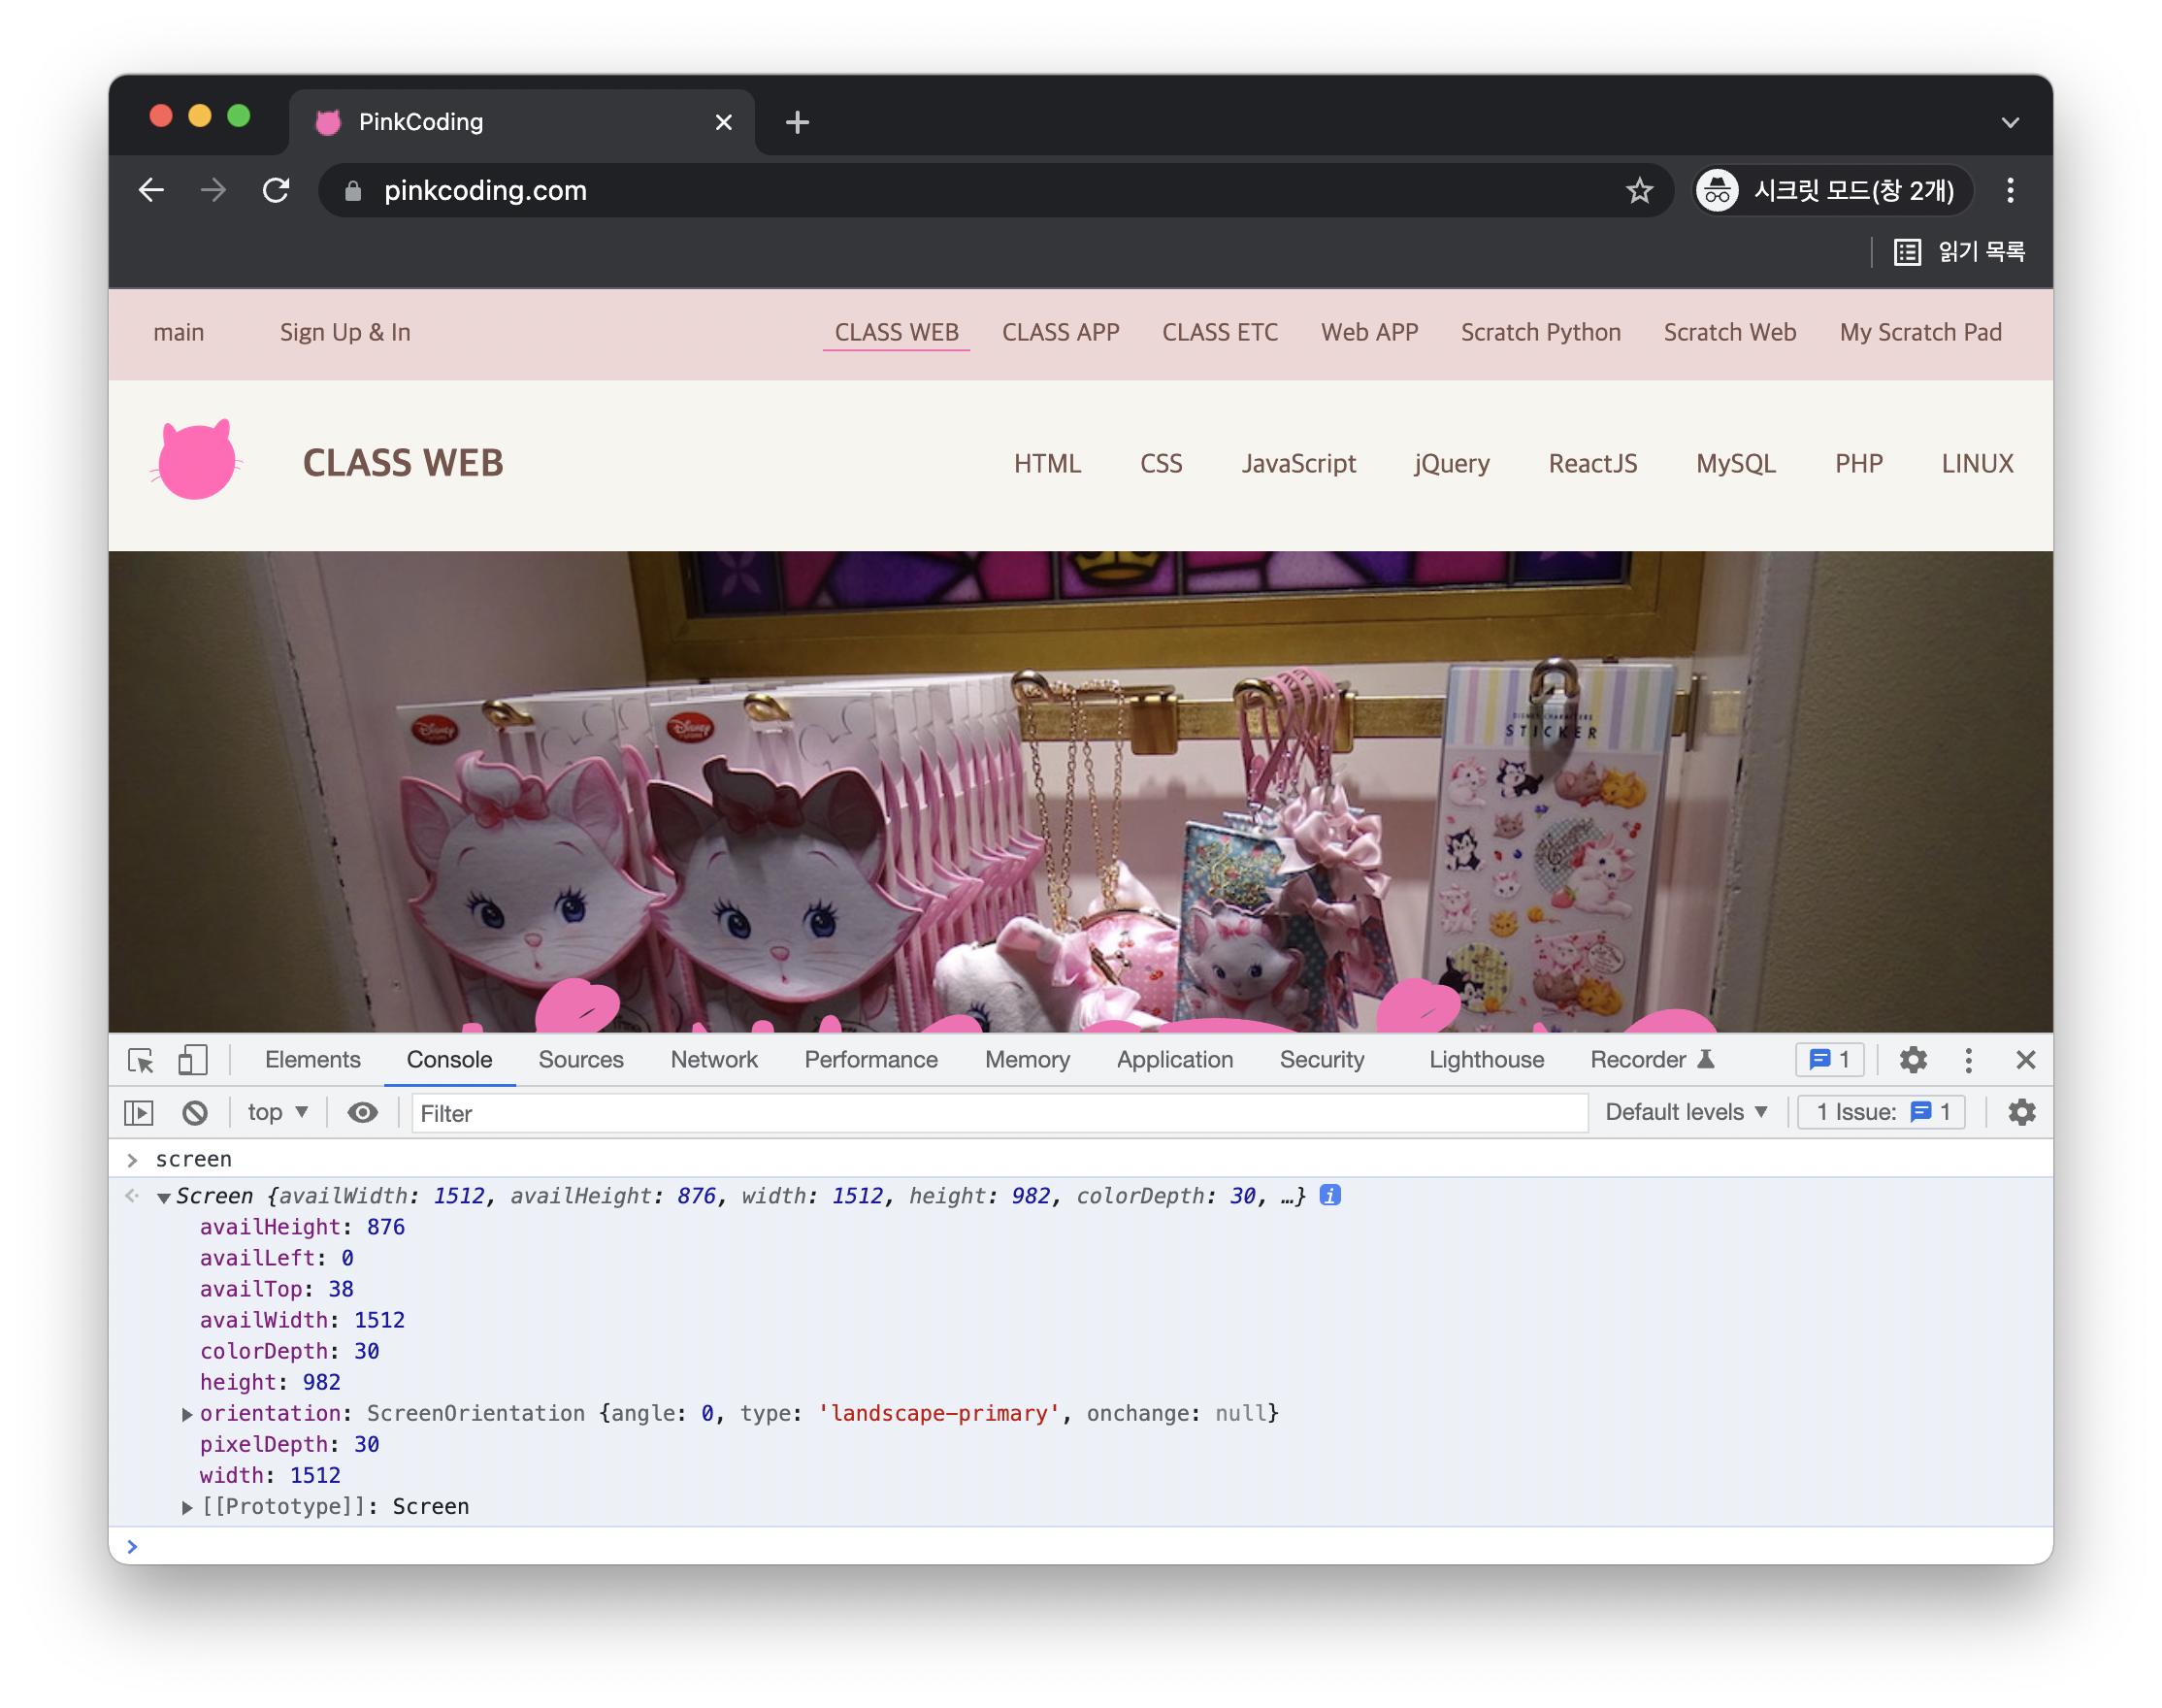This screenshot has width=2162, height=1708.
Task: Close the PinkCoding tab
Action: 723,122
